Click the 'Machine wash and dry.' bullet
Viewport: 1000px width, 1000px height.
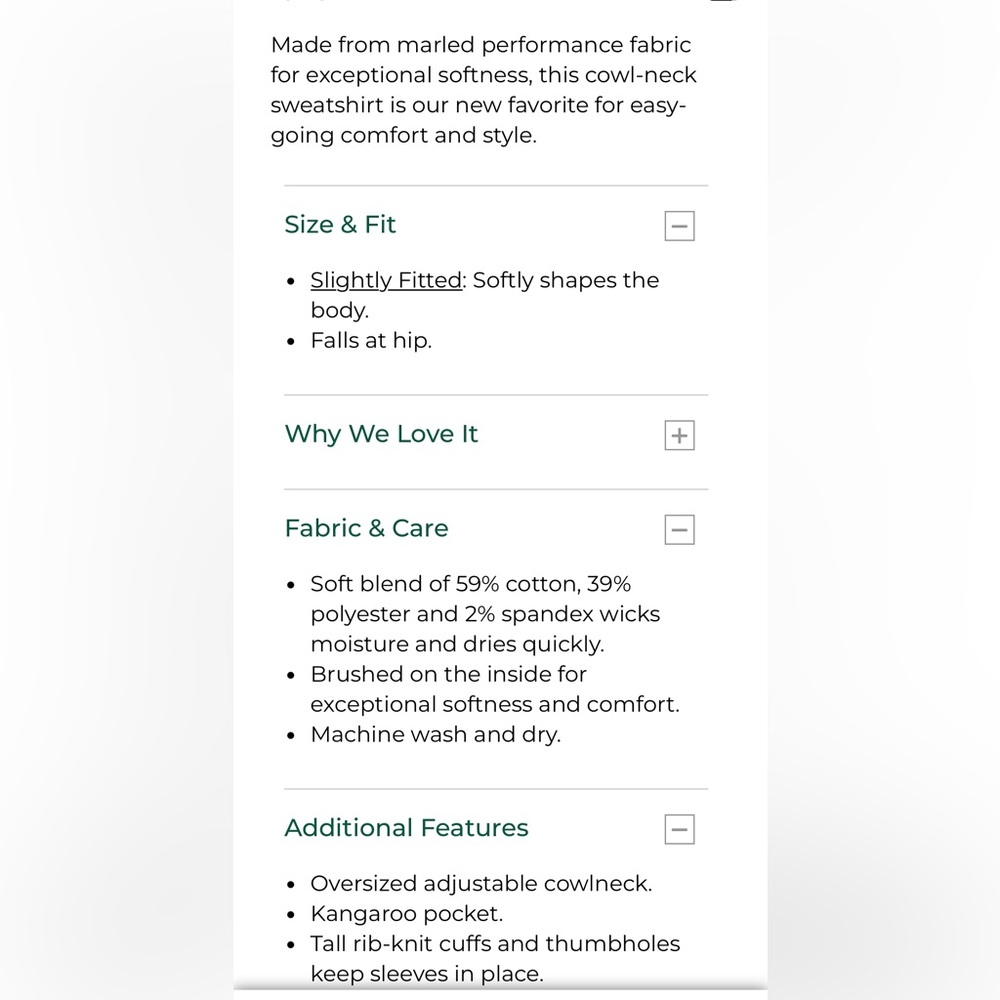point(436,735)
